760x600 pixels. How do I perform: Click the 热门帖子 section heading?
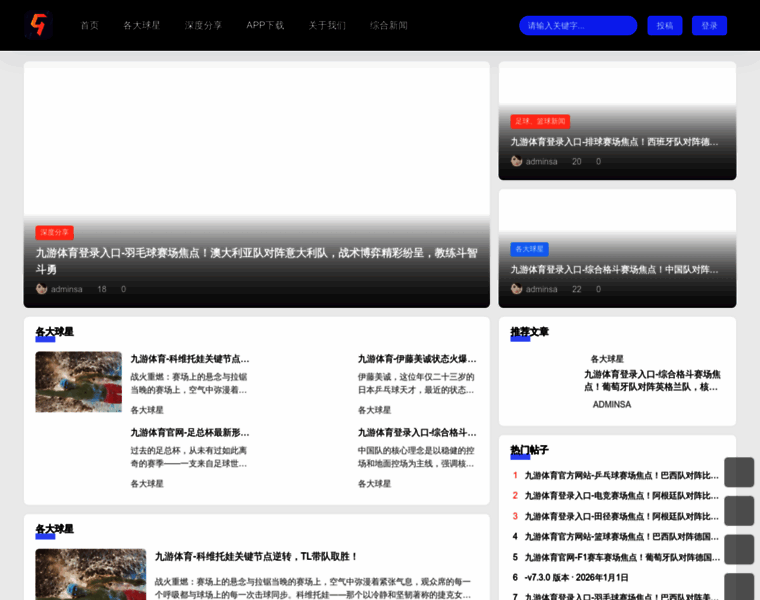[x=529, y=450]
